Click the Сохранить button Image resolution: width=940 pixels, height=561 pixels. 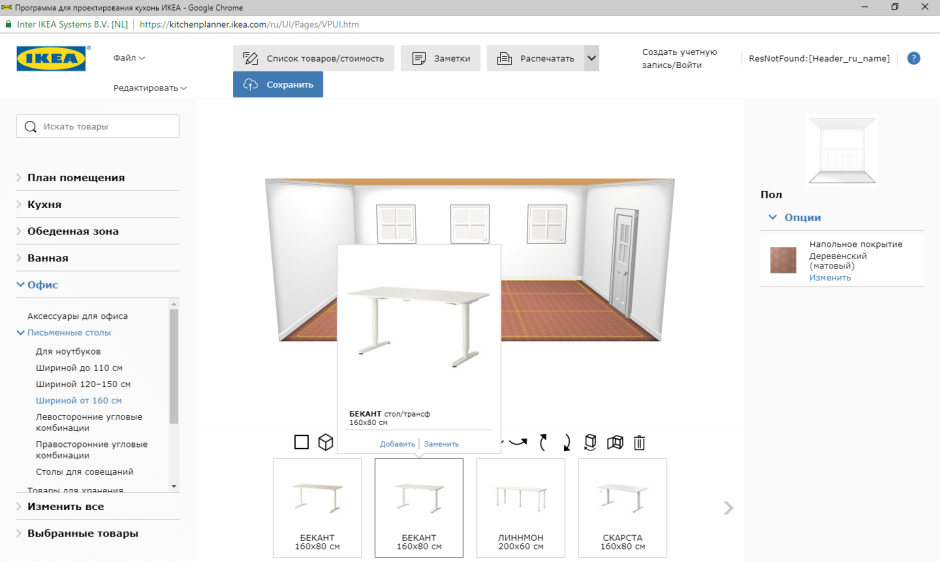(278, 85)
